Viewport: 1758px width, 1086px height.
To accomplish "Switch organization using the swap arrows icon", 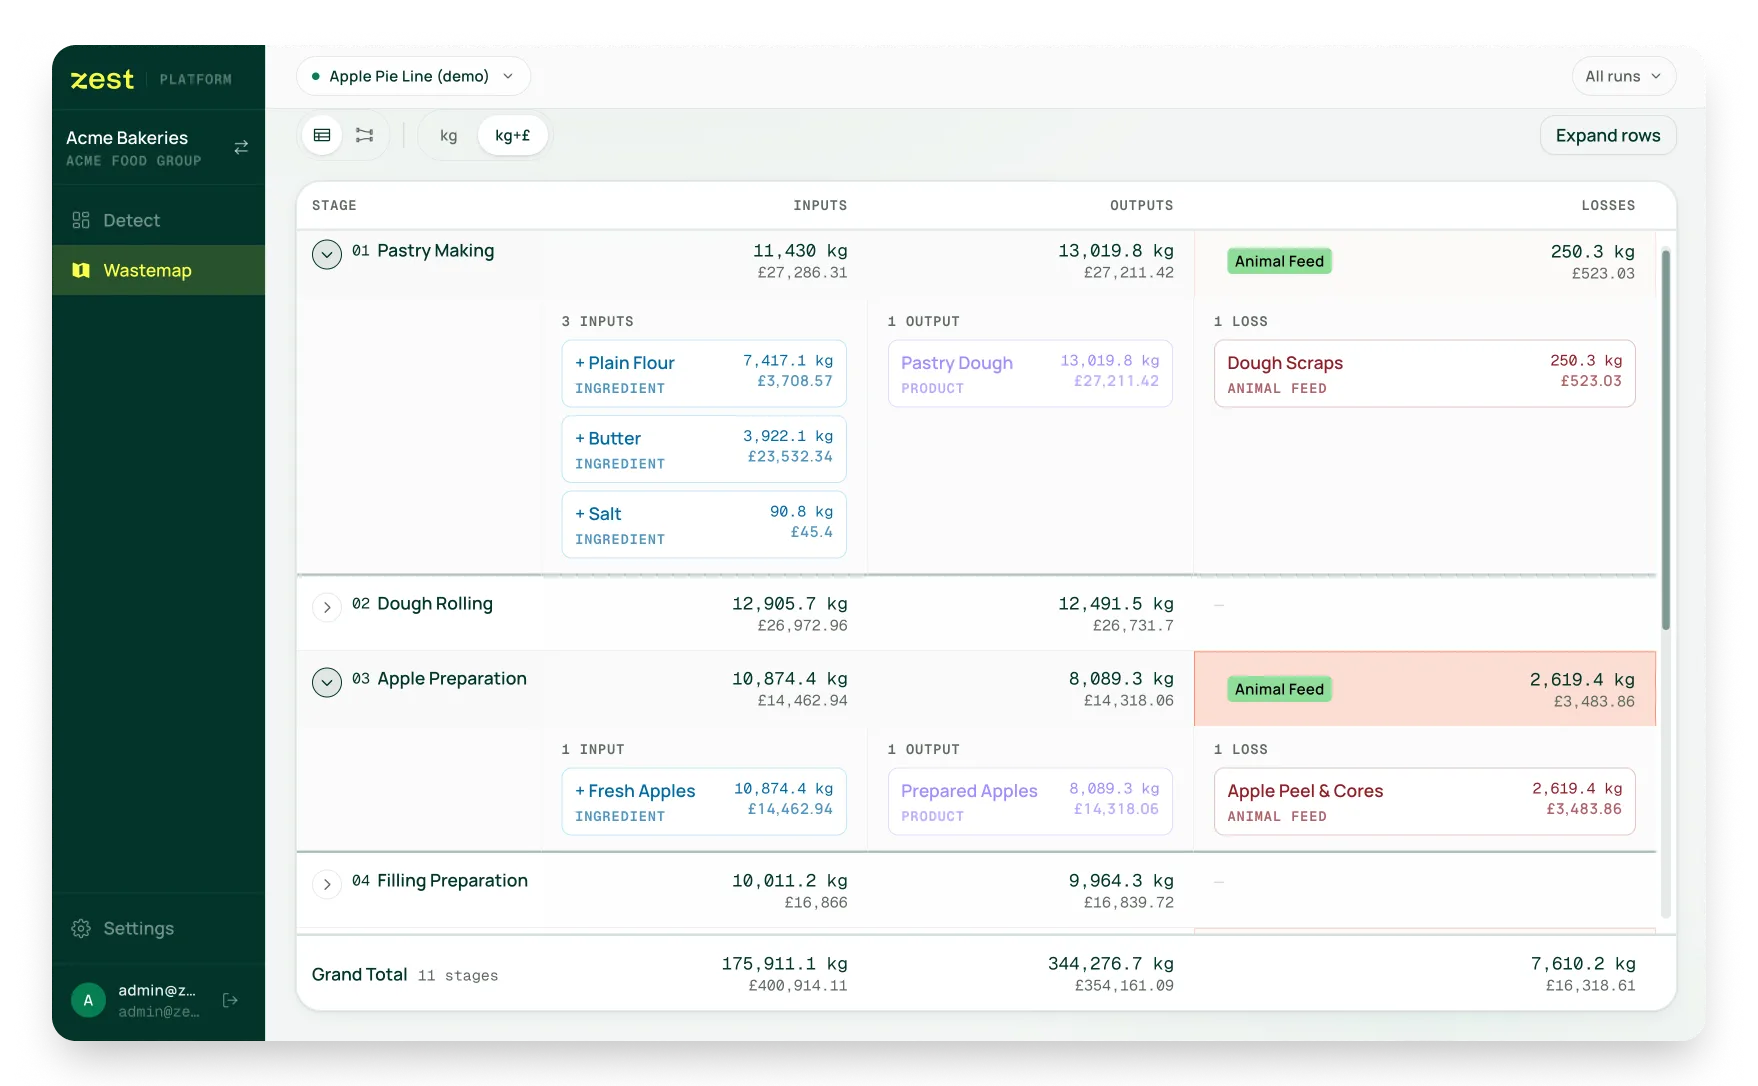I will click(x=241, y=147).
